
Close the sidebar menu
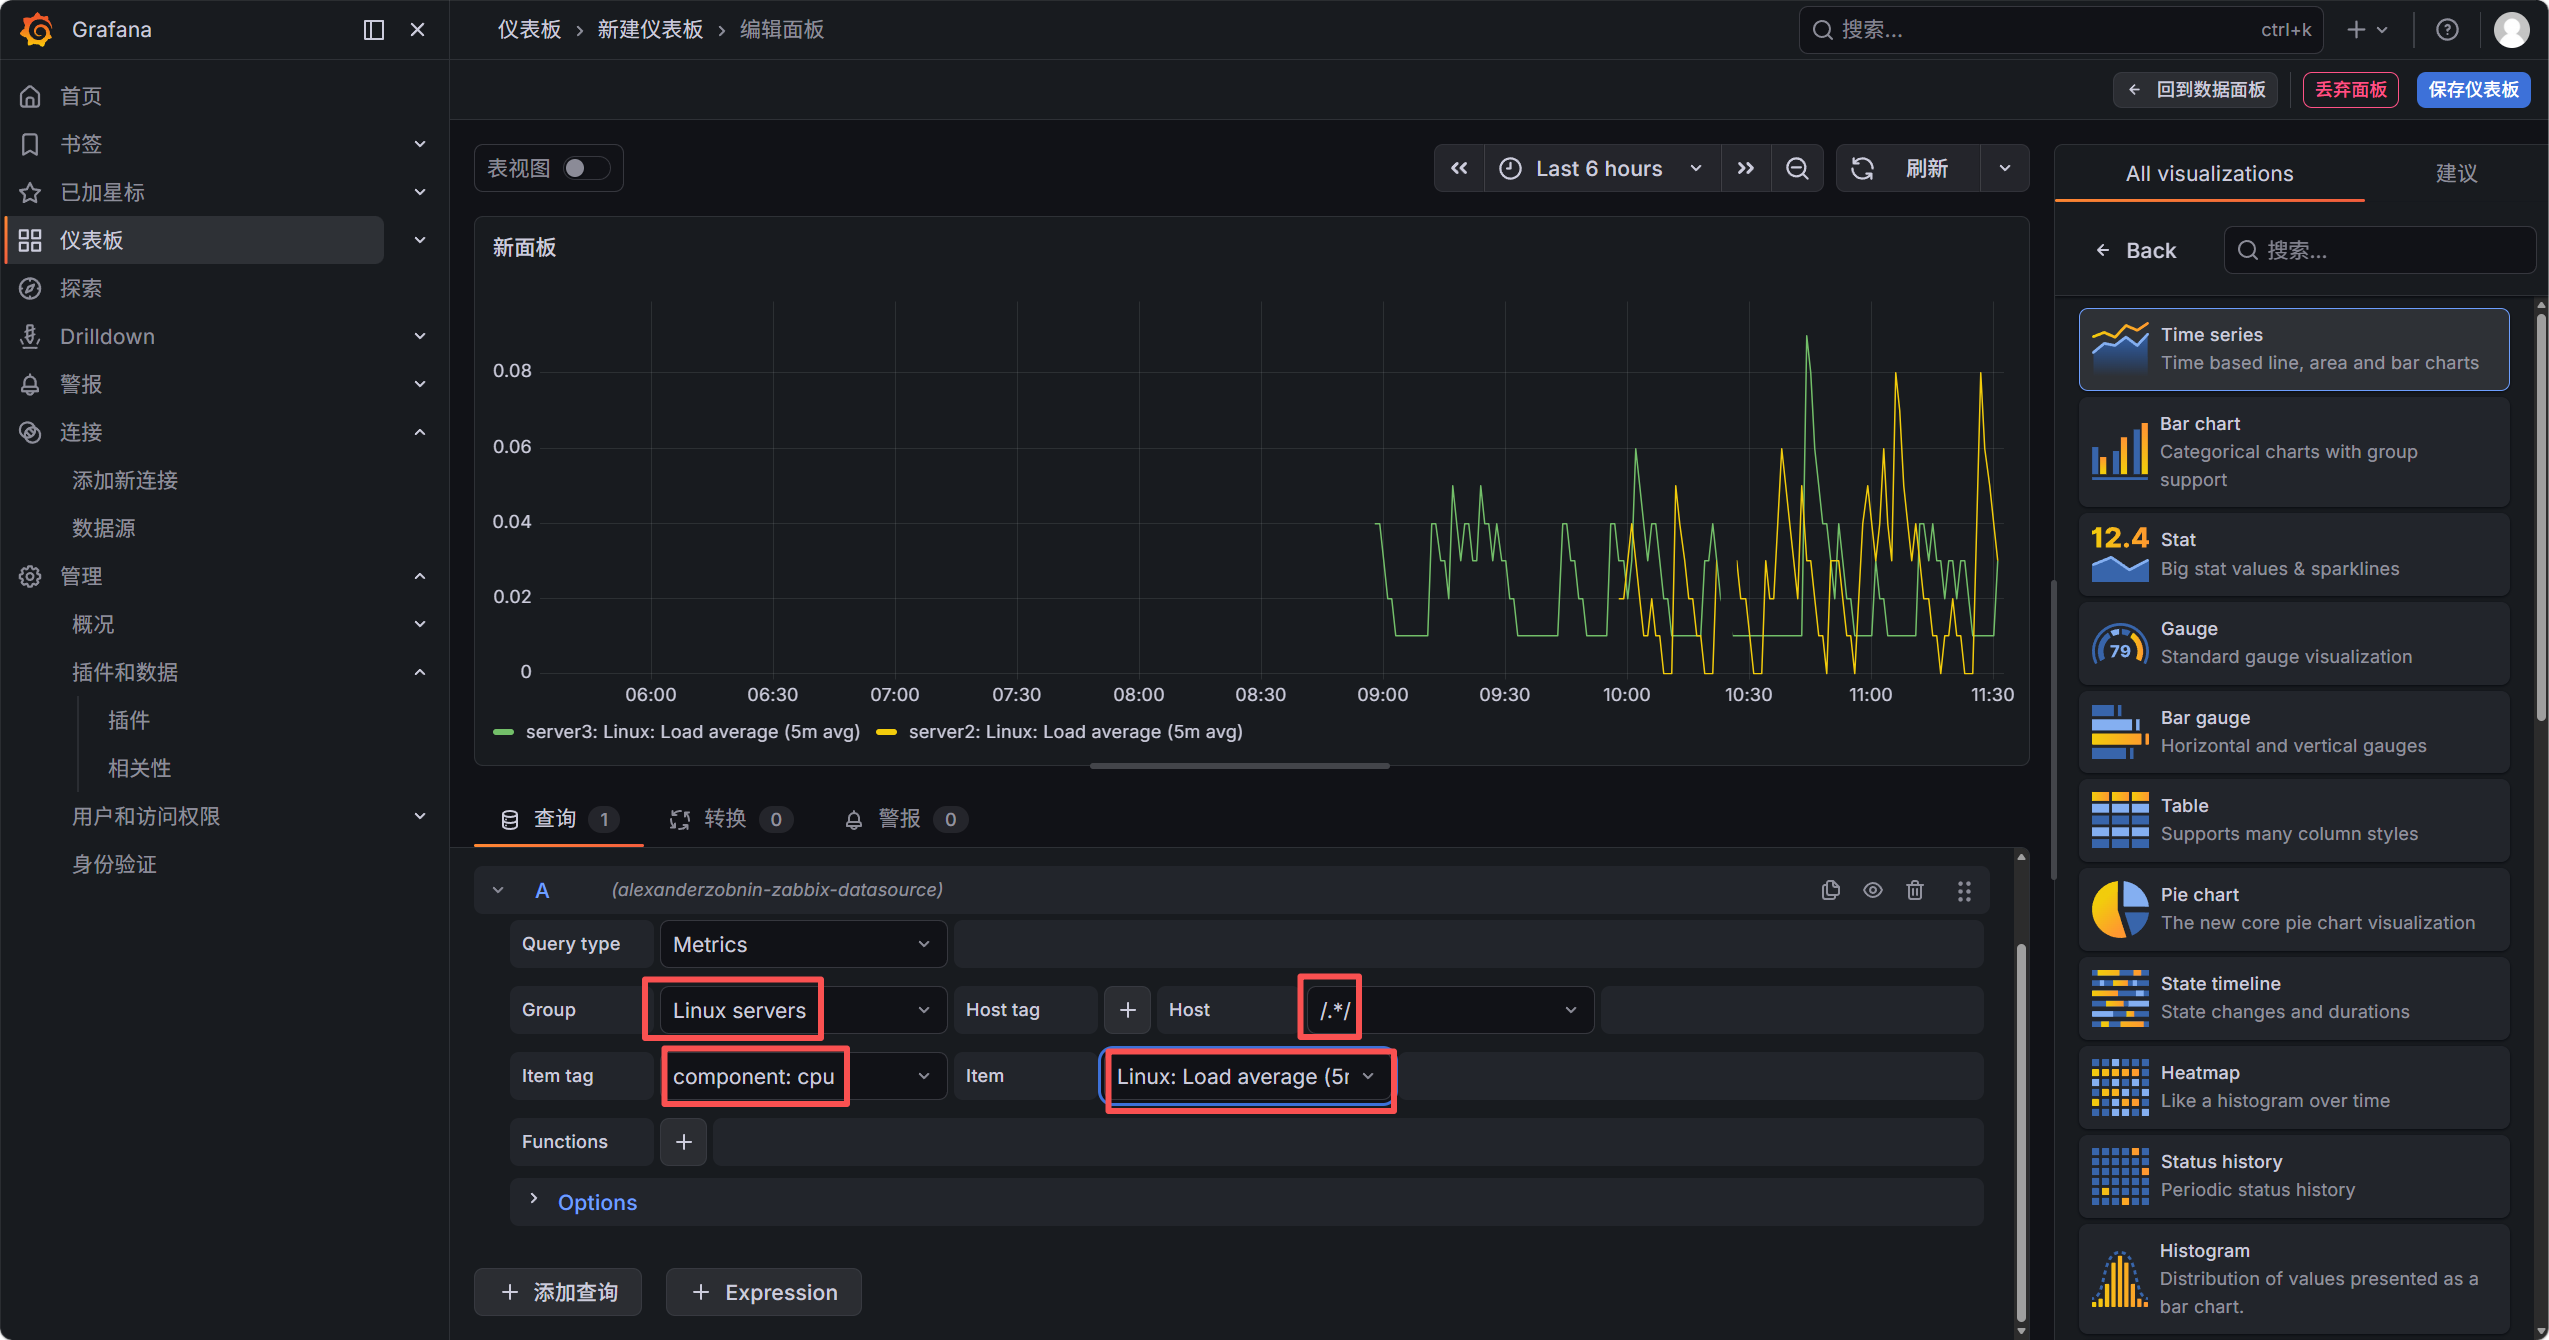point(418,30)
